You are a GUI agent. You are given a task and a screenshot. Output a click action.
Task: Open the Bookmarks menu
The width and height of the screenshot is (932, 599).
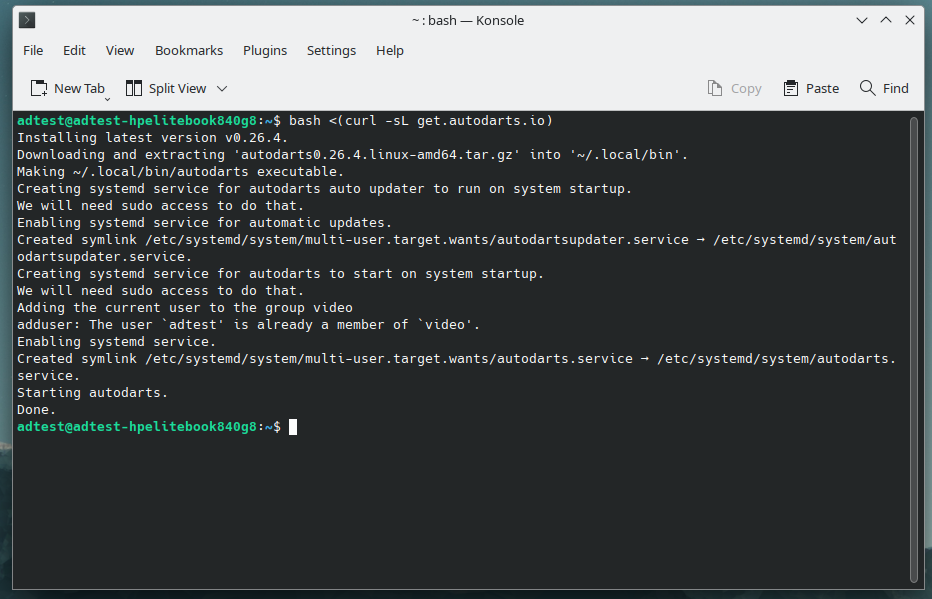[189, 51]
